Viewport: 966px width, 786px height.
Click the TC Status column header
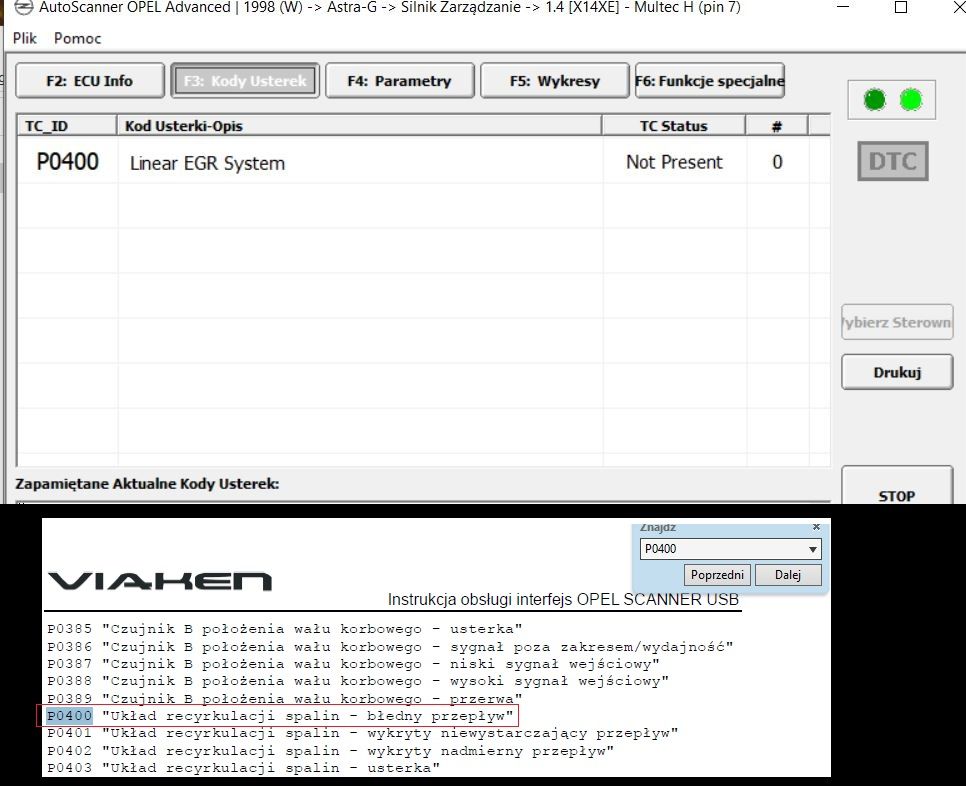(674, 126)
